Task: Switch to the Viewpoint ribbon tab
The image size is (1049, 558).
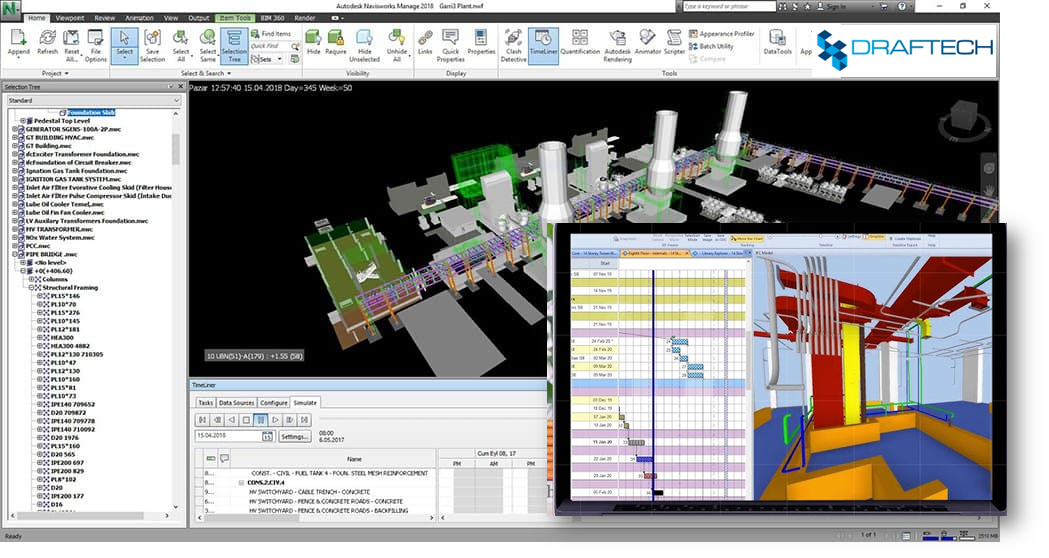Action: point(70,18)
